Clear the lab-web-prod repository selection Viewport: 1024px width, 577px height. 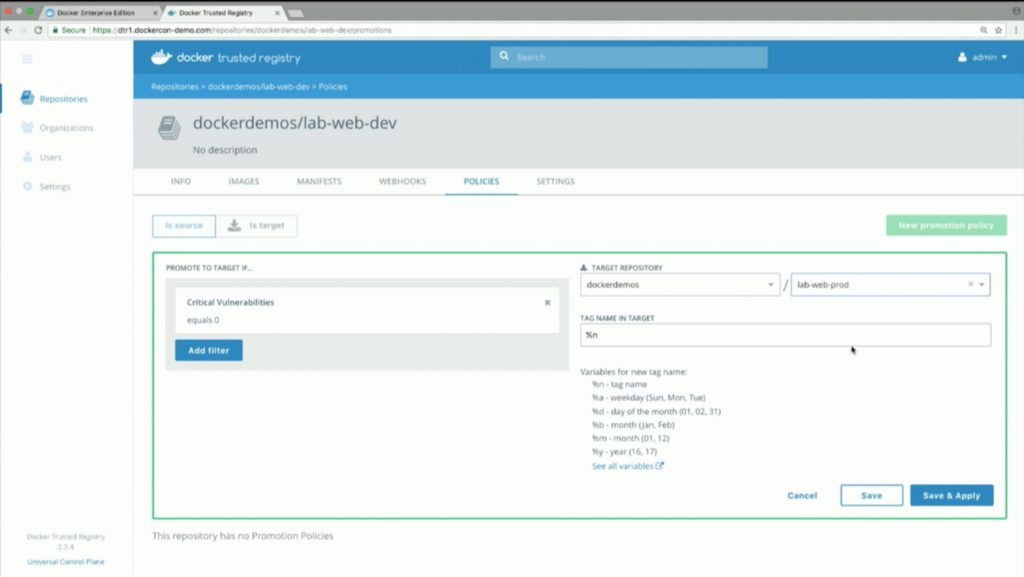click(970, 284)
